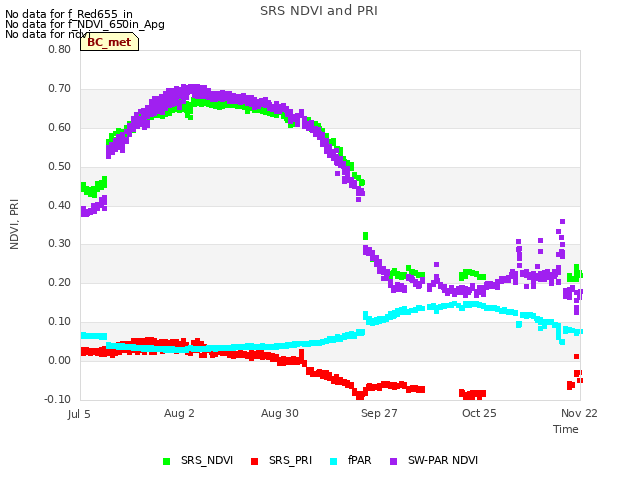This screenshot has width=640, height=480.
Task: Click the chart title SRS NDVI and PRI
Action: coord(319,11)
